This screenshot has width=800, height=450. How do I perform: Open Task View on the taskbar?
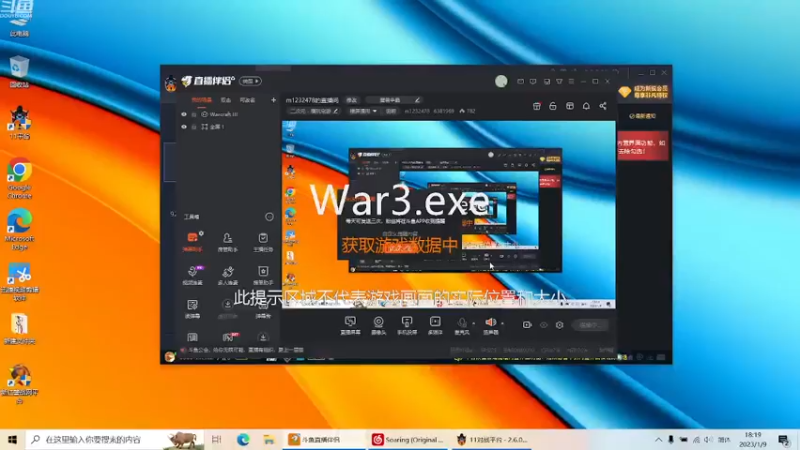coord(217,439)
